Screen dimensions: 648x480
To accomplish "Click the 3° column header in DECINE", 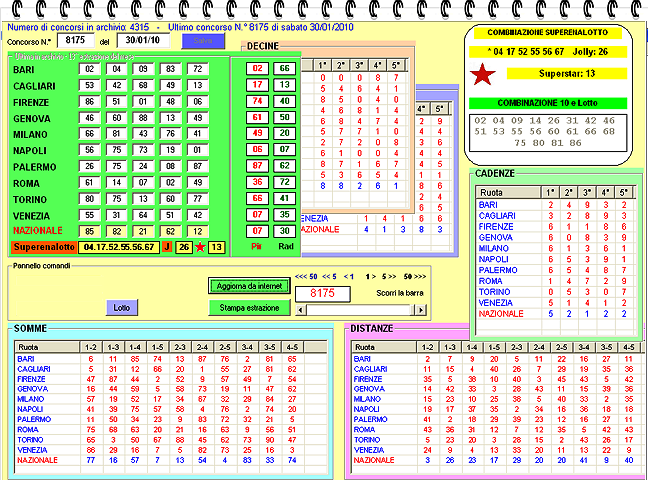I will (x=359, y=65).
